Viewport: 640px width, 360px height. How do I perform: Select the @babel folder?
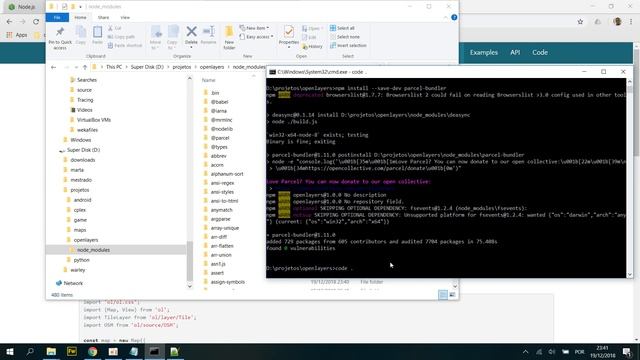click(x=219, y=102)
